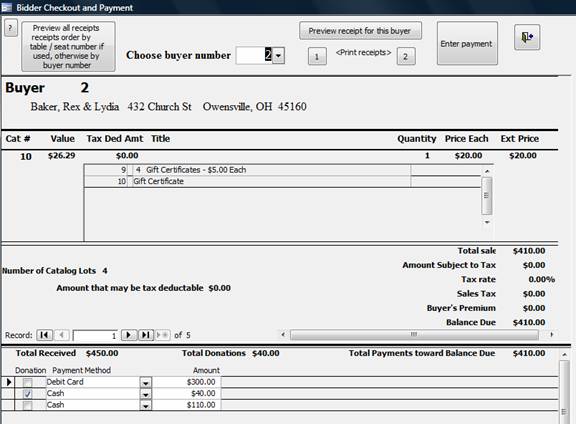
Task: Click the record selector arrow for Debit Card row
Action: click(8, 382)
